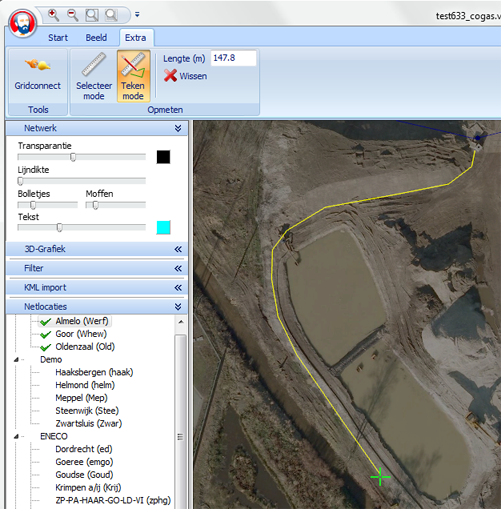Click the zoom in magnifier icon
The height and width of the screenshot is (509, 501).
point(53,15)
